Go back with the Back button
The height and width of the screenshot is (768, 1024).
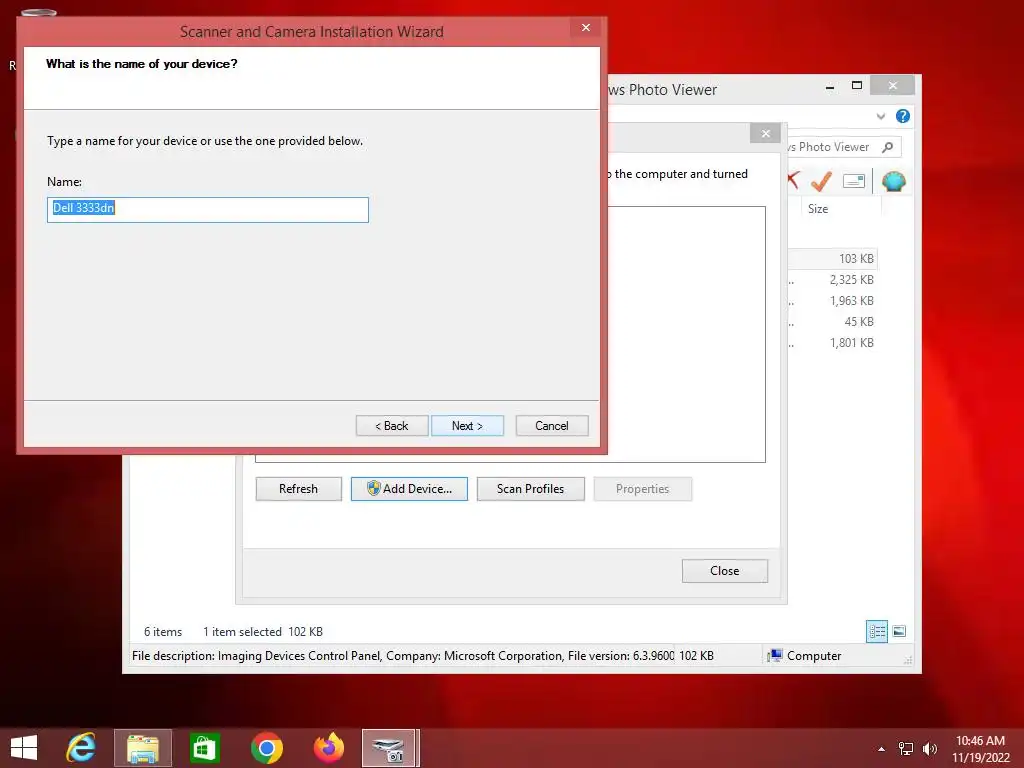[x=392, y=426]
